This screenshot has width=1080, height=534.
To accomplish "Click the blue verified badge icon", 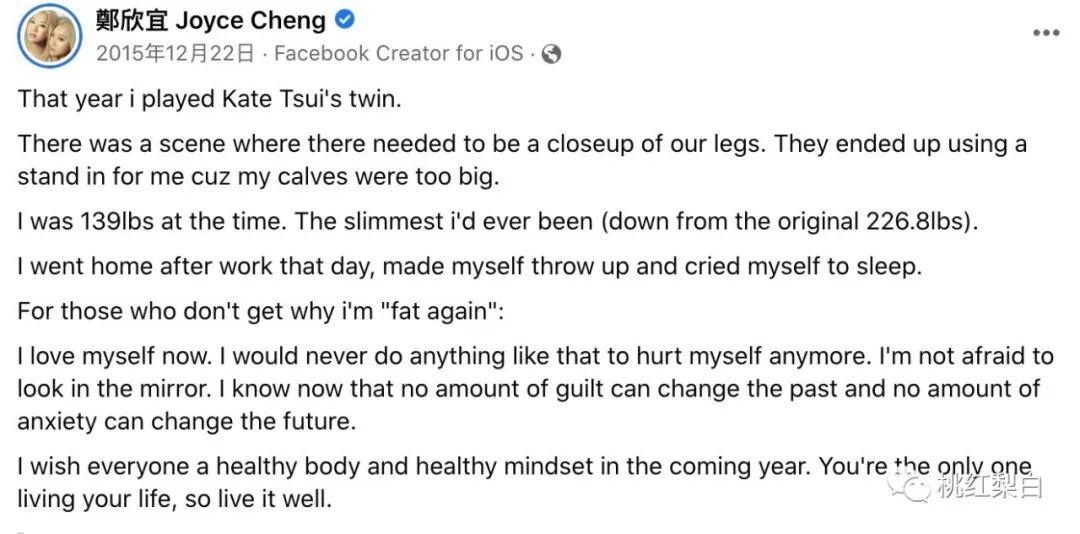I will 344,21.
